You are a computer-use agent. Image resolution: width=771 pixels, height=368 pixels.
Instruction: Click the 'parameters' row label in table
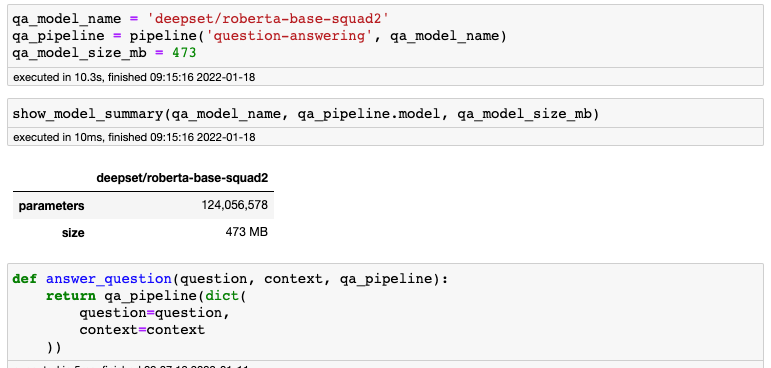click(x=52, y=206)
